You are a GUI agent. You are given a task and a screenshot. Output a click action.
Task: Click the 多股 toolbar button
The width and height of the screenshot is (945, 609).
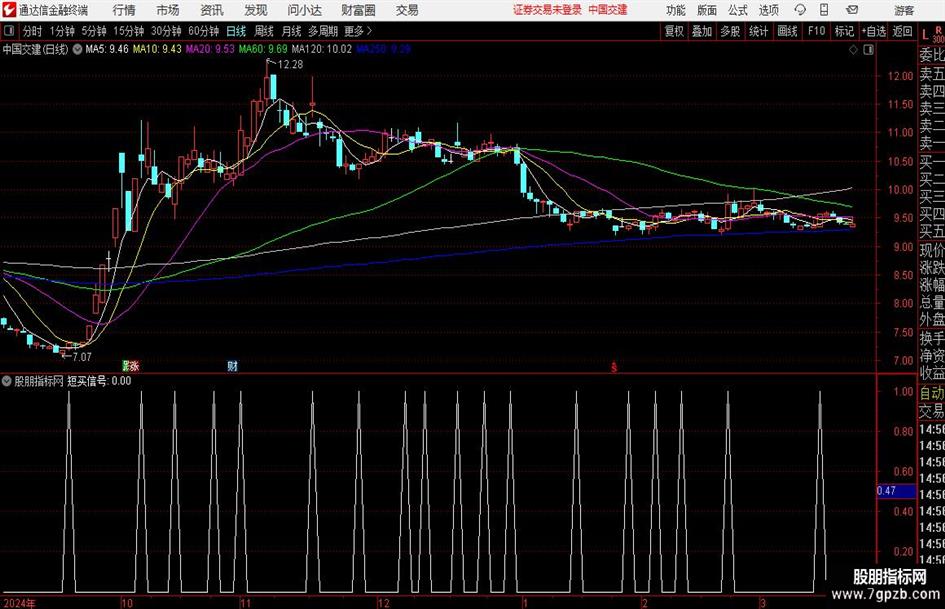click(730, 31)
